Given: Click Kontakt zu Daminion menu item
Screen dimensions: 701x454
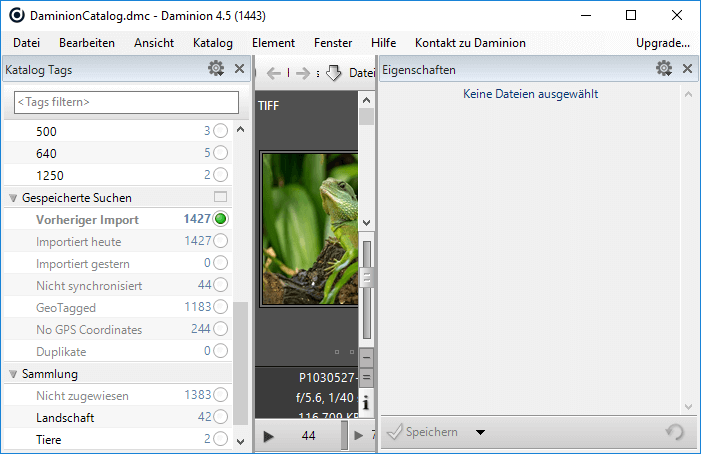Looking at the screenshot, I should [x=470, y=43].
